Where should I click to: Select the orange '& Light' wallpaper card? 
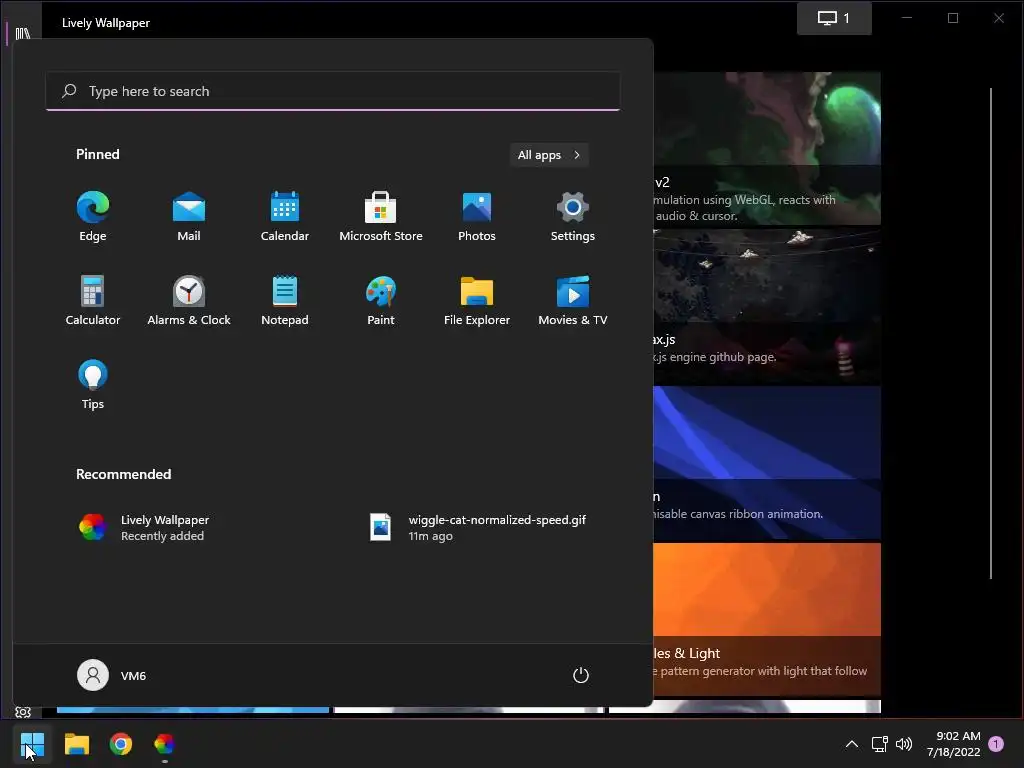pyautogui.click(x=767, y=620)
